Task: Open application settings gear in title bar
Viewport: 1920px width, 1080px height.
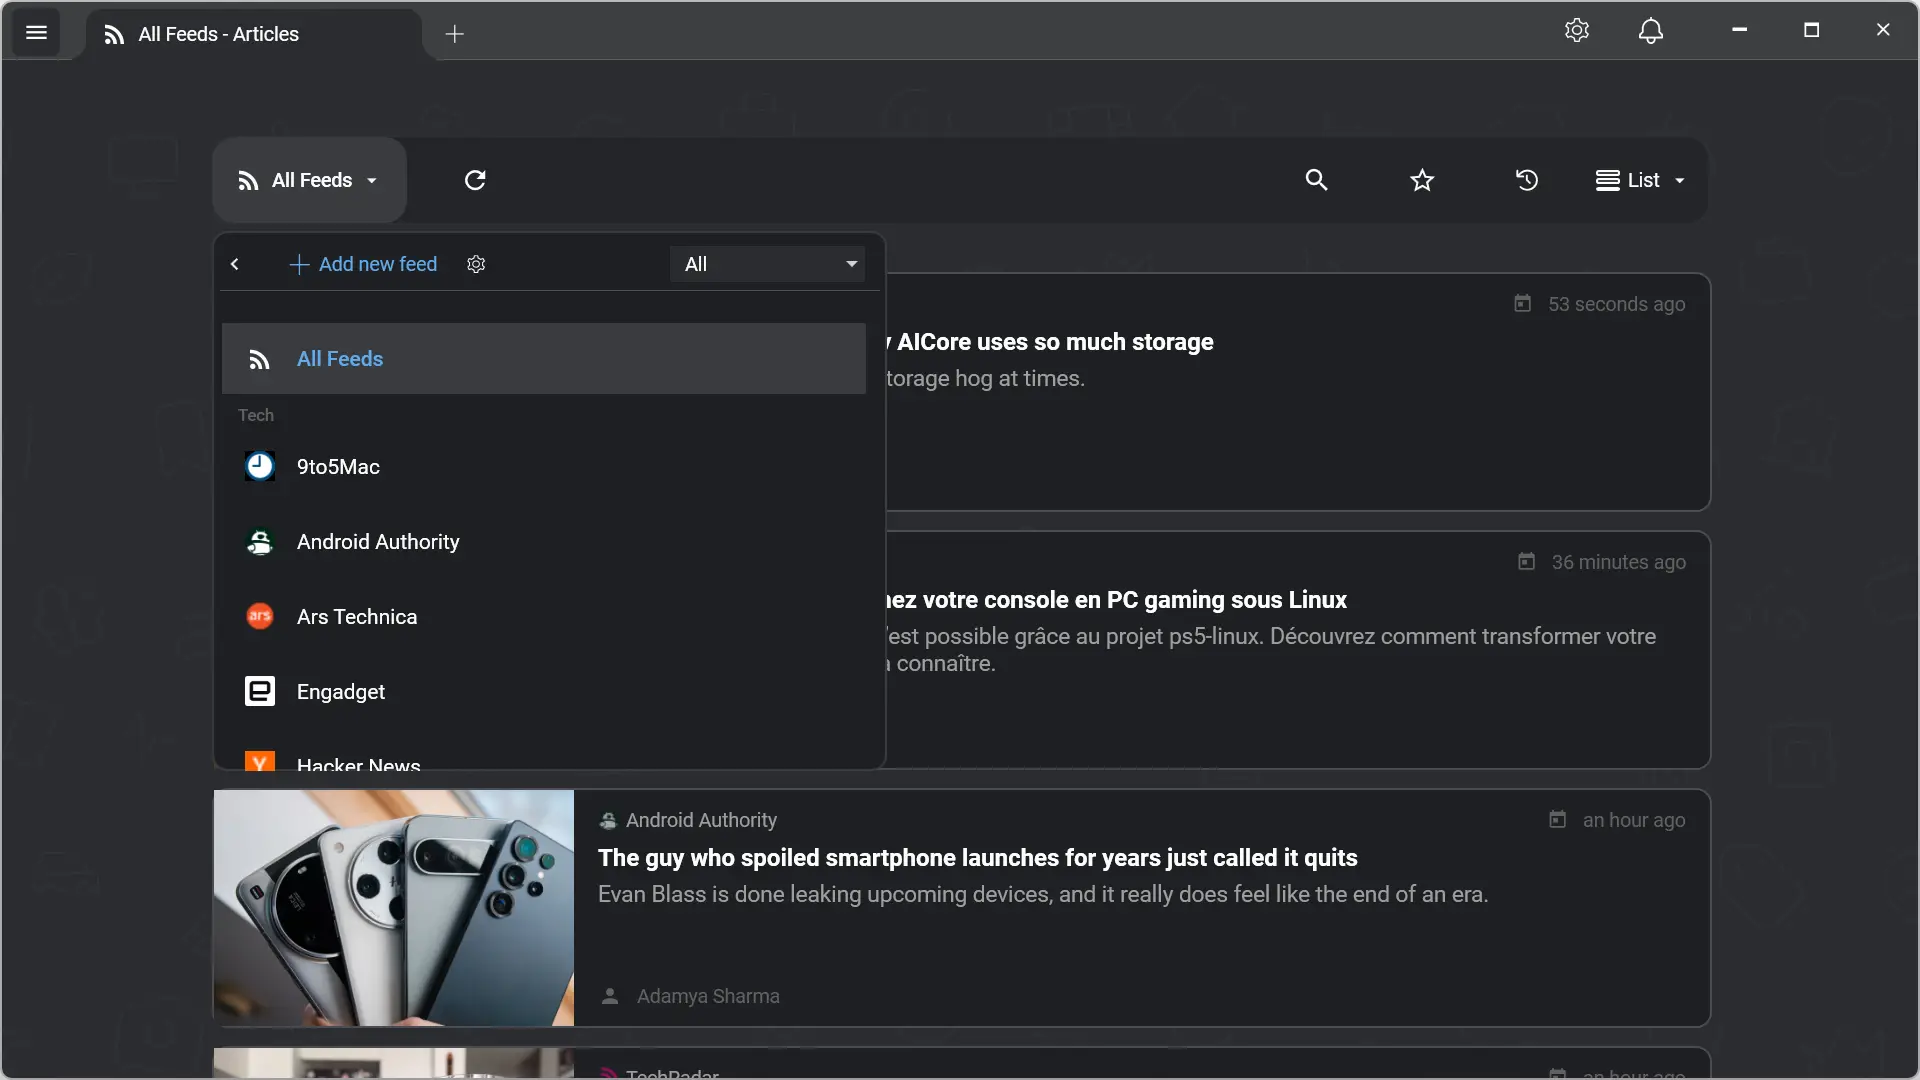Action: pyautogui.click(x=1577, y=30)
